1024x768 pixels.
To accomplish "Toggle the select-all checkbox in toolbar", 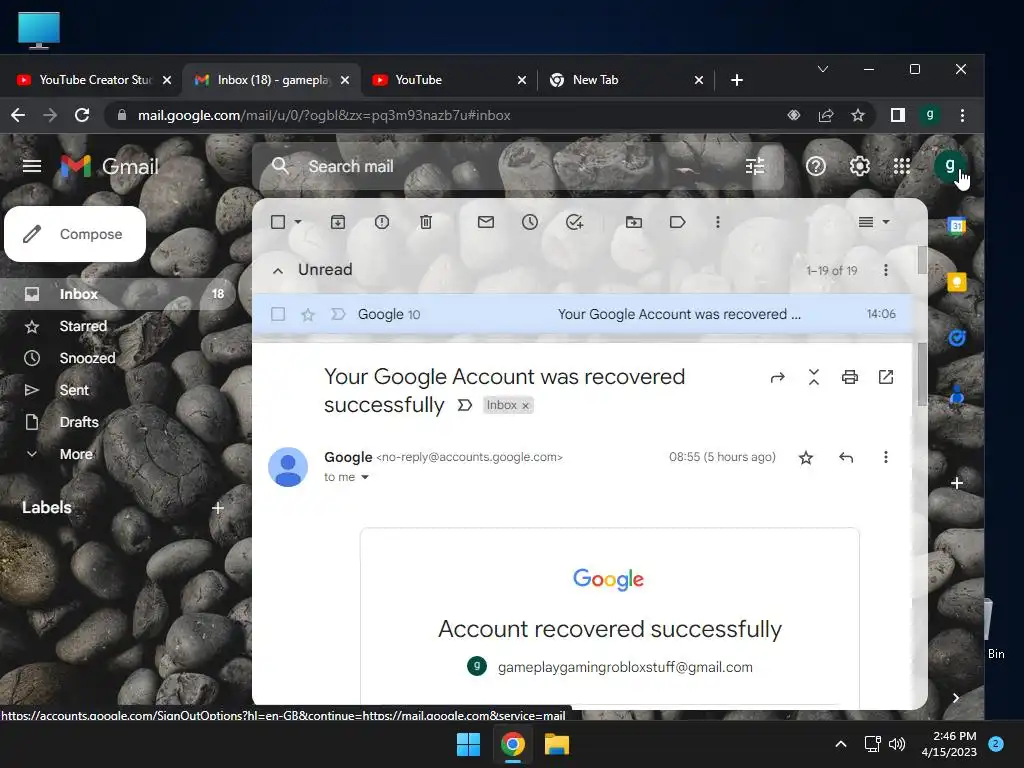I will pos(278,222).
